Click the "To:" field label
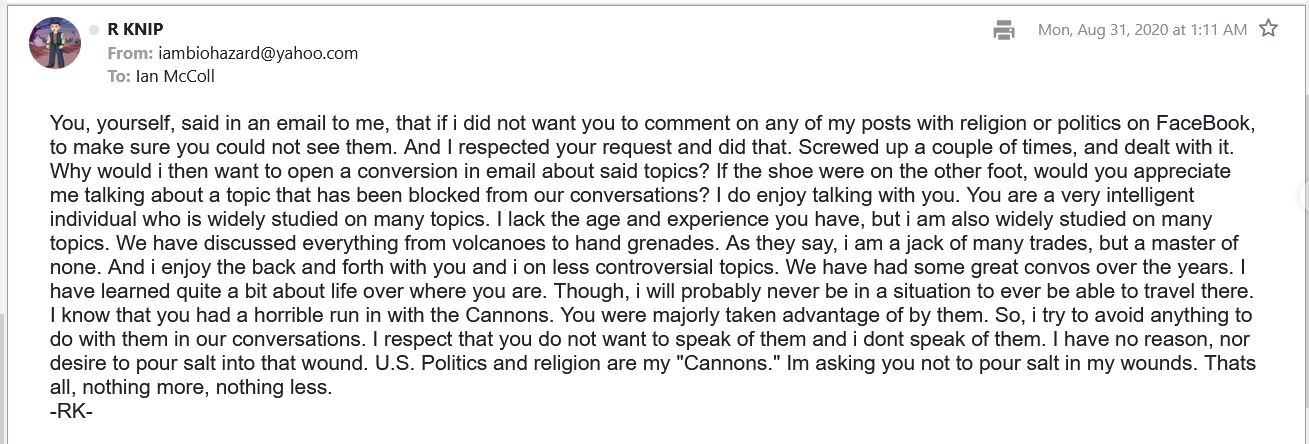The width and height of the screenshot is (1309, 444). point(119,76)
